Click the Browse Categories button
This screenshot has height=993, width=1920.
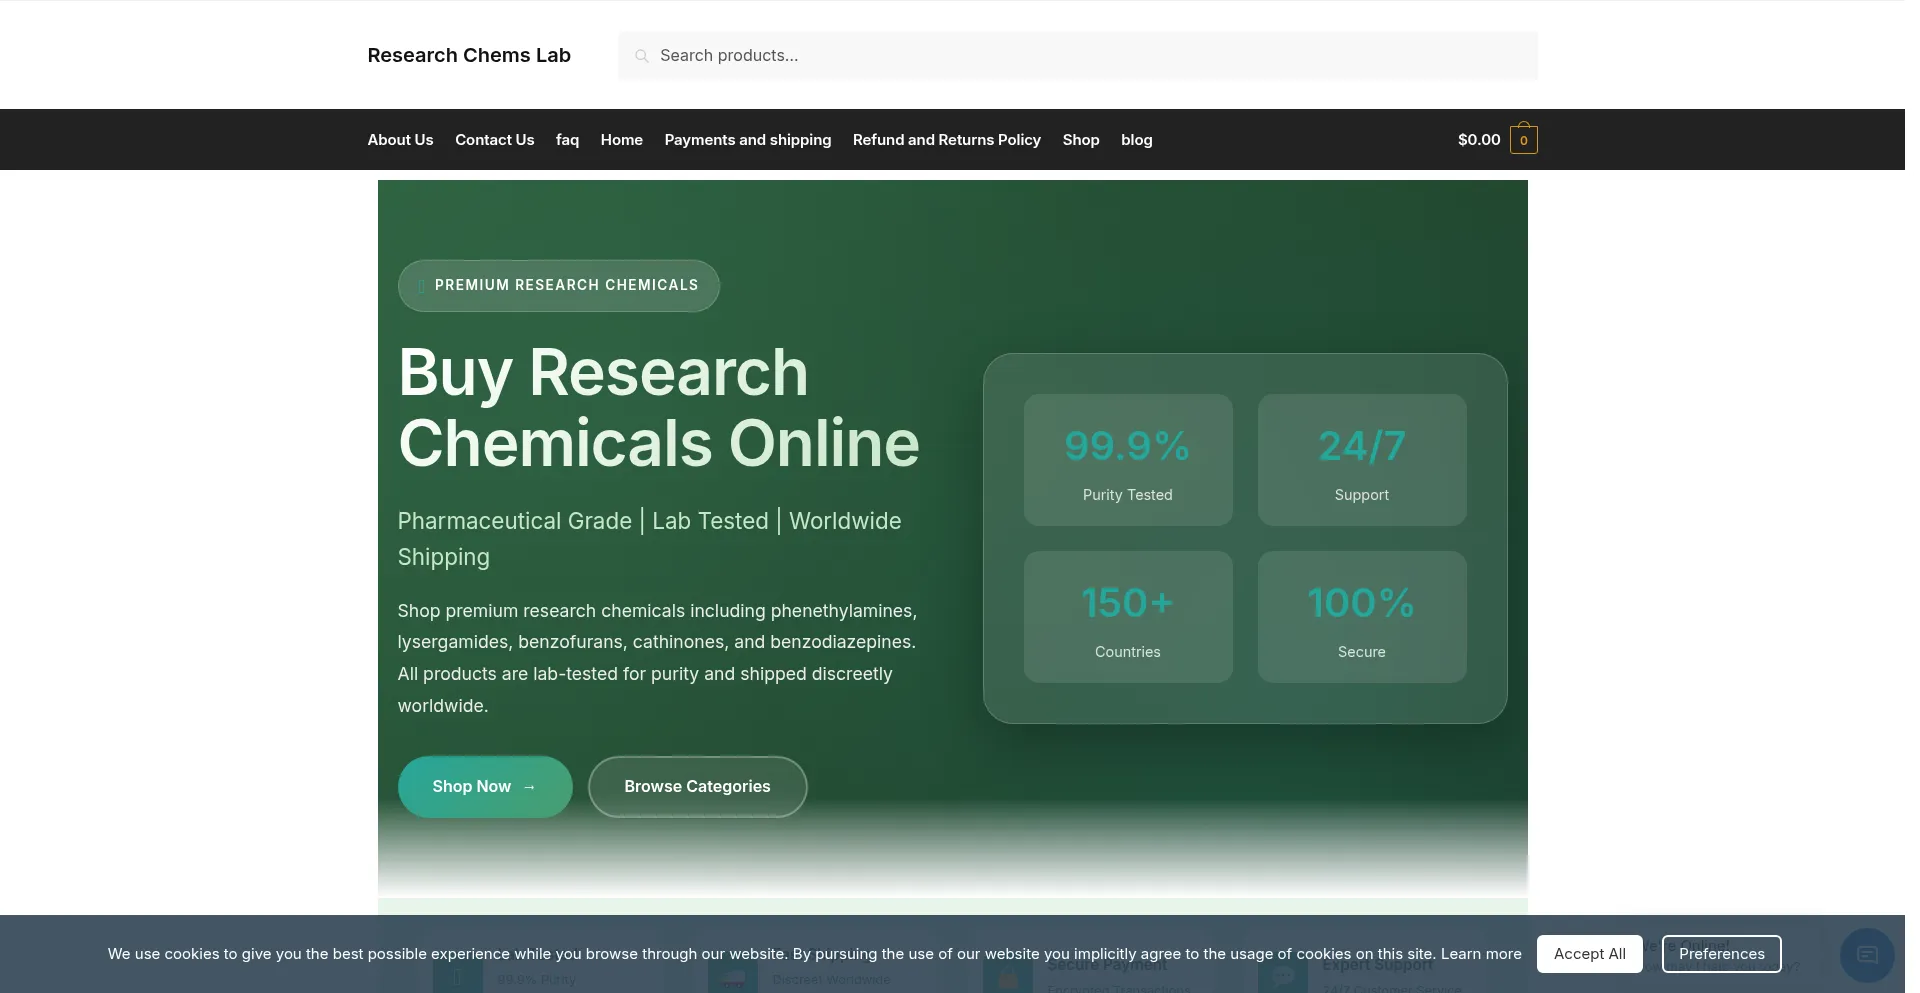697,786
